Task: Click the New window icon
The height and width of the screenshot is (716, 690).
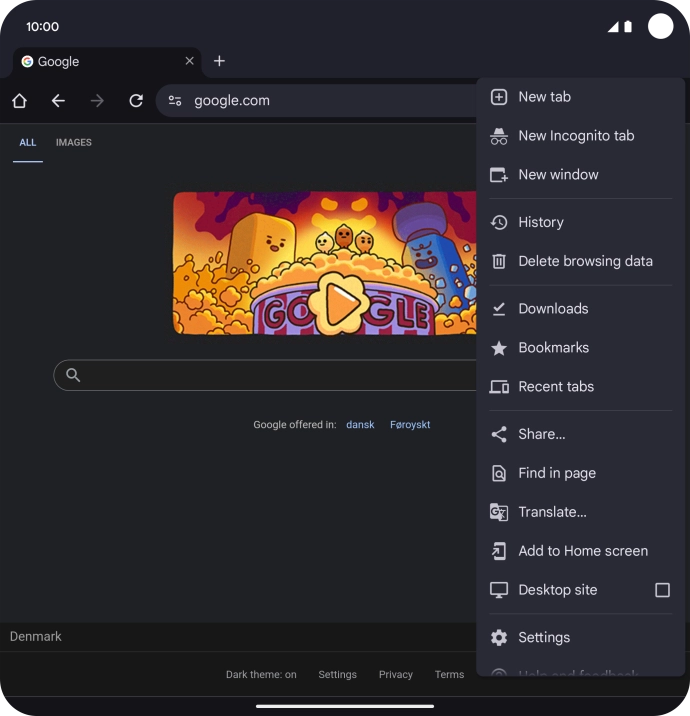Action: pyautogui.click(x=499, y=175)
